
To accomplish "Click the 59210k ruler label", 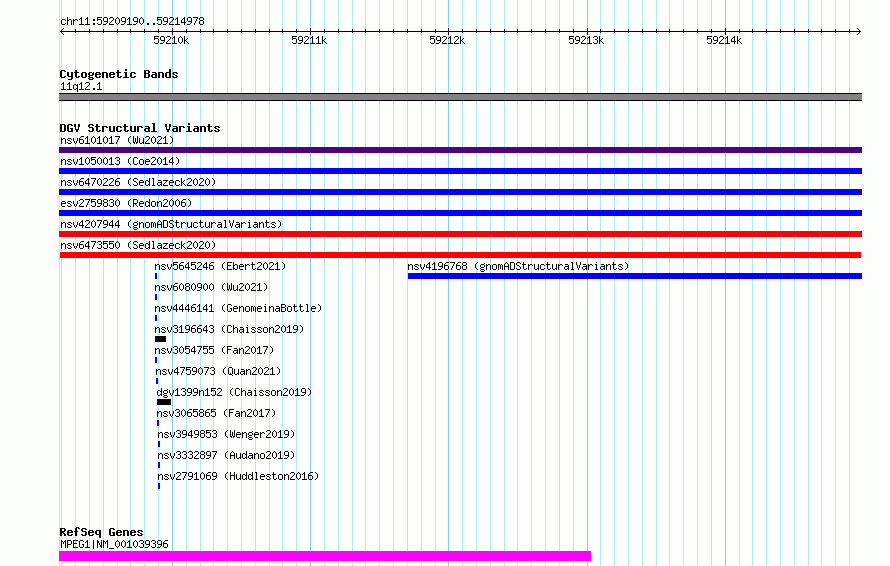I will tap(171, 40).
